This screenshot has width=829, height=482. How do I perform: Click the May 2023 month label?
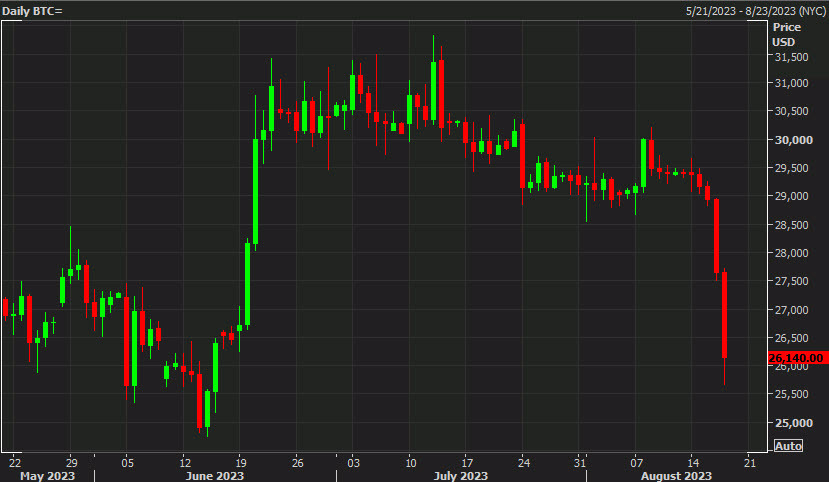coord(48,476)
